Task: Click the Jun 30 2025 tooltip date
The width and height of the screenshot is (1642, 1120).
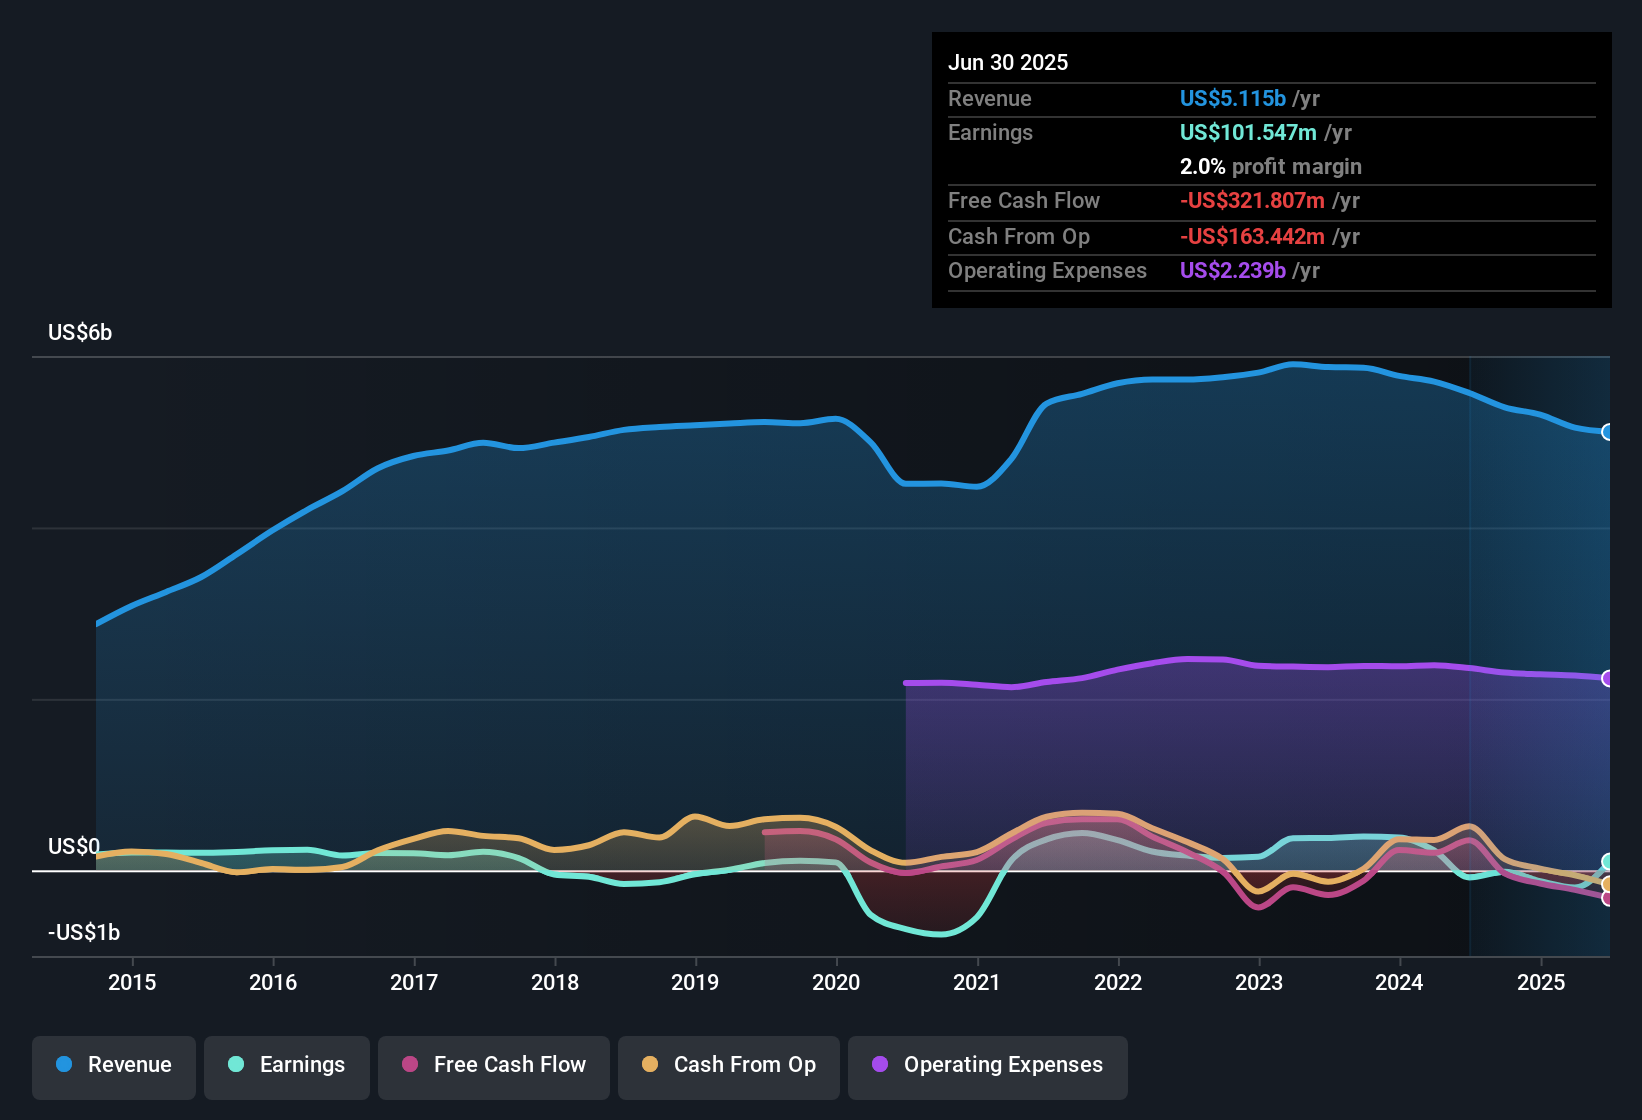Action: (x=1008, y=62)
